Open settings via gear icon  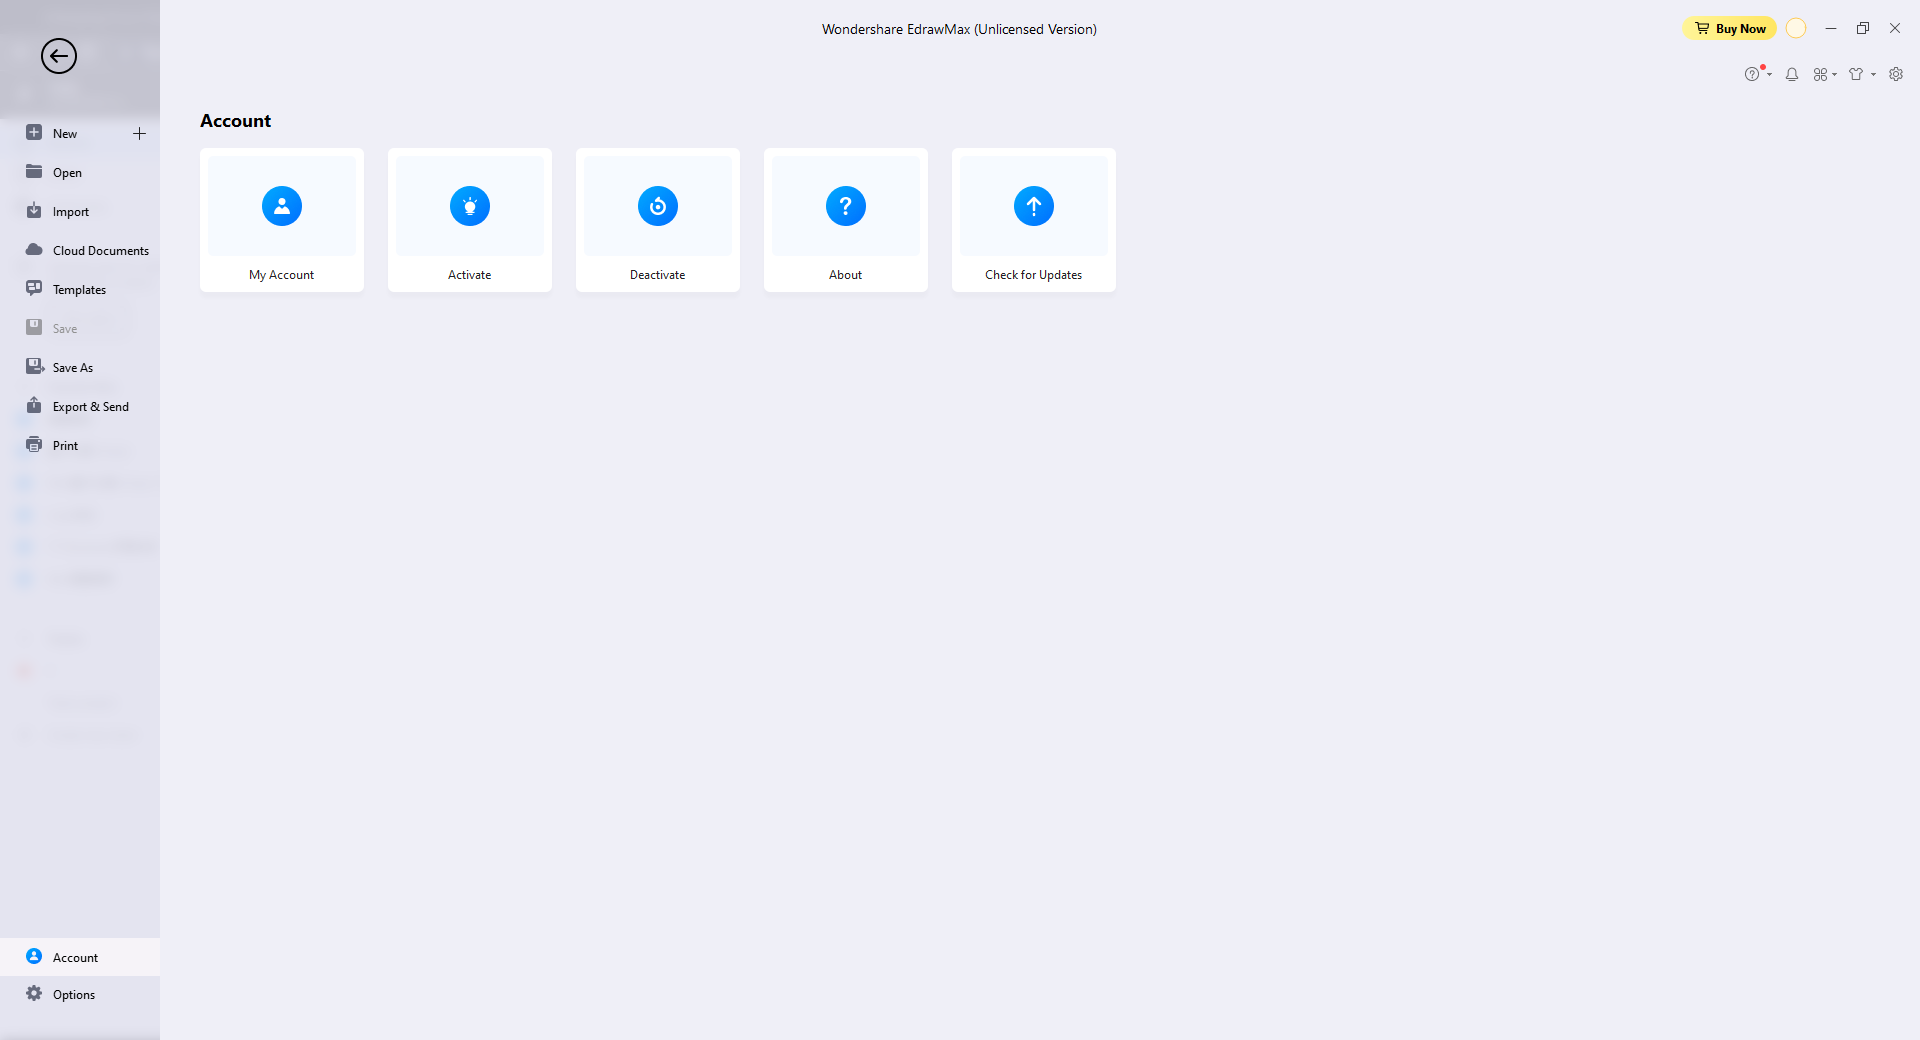click(1896, 74)
